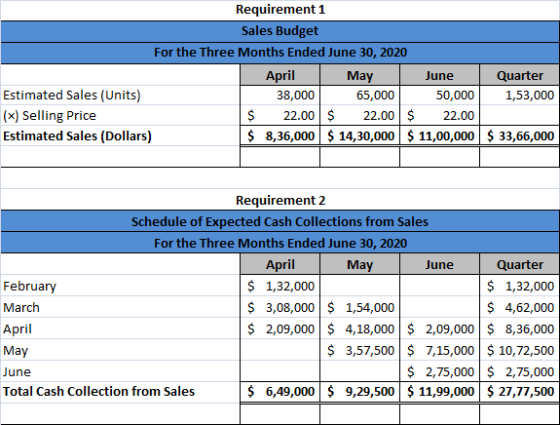Click March Quarter total $ 4,62,000
Viewport: 560px width, 425px height.
[519, 308]
